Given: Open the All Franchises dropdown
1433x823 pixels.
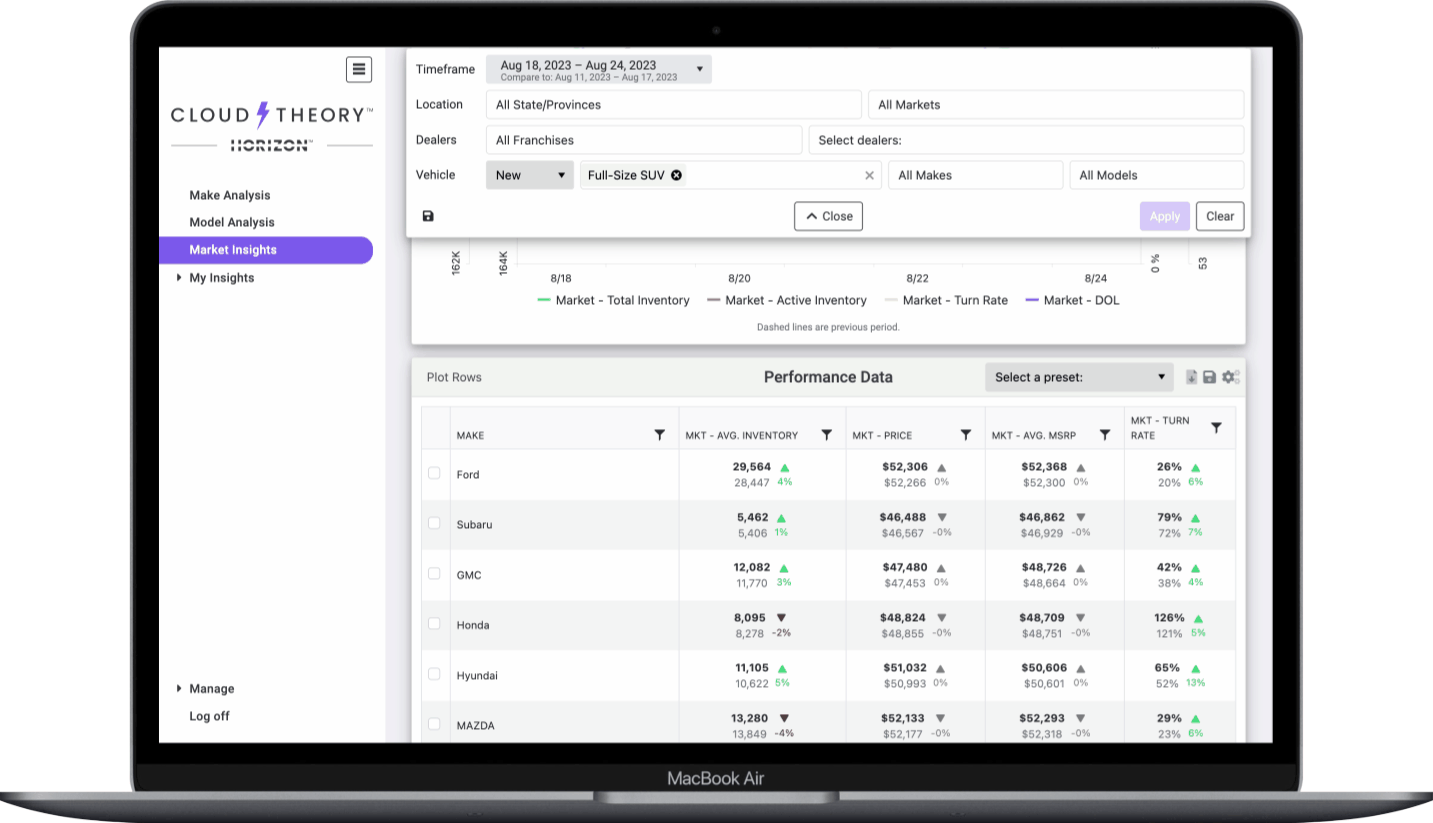Looking at the screenshot, I should [x=644, y=140].
